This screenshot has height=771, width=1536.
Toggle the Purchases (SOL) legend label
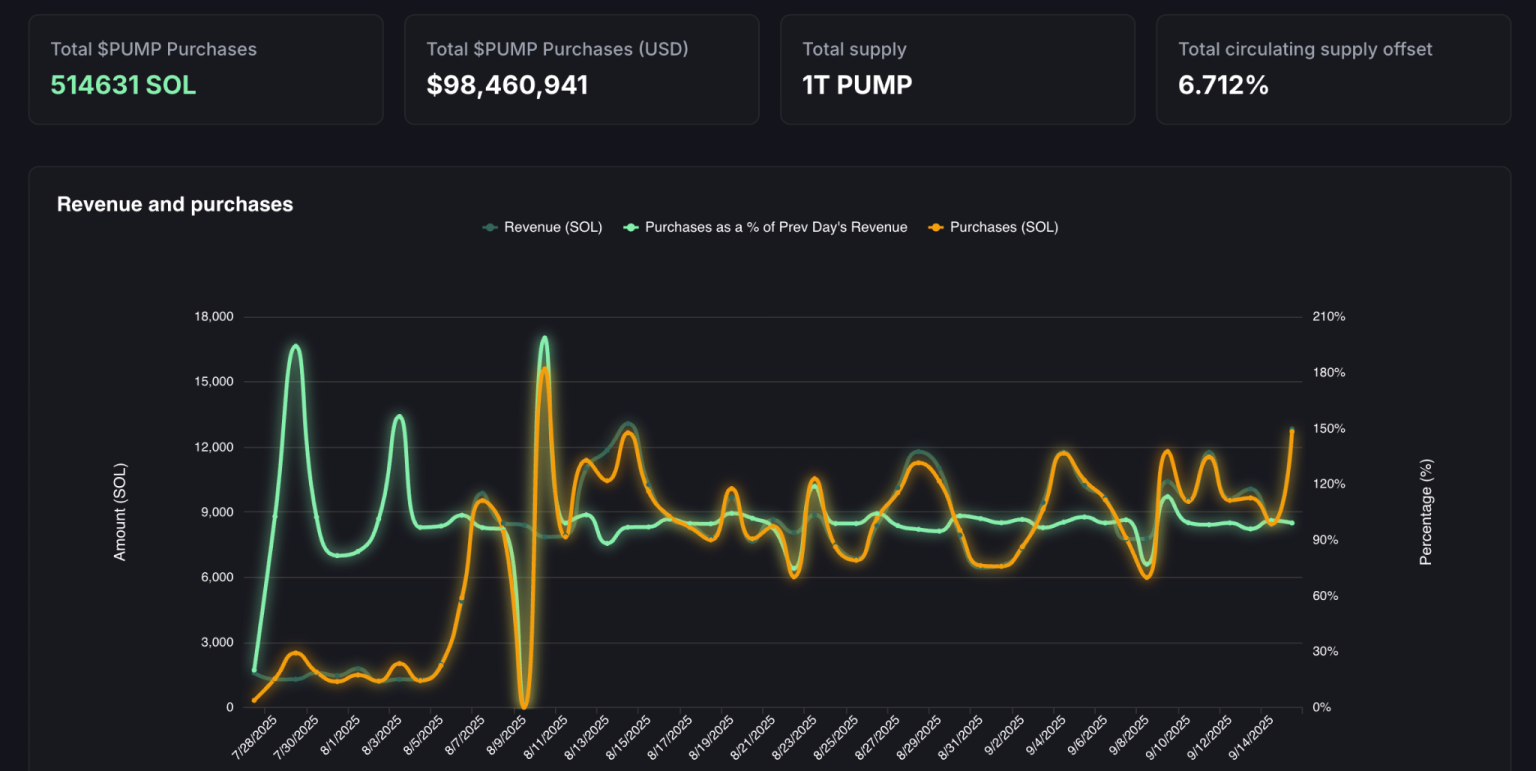(x=1003, y=227)
